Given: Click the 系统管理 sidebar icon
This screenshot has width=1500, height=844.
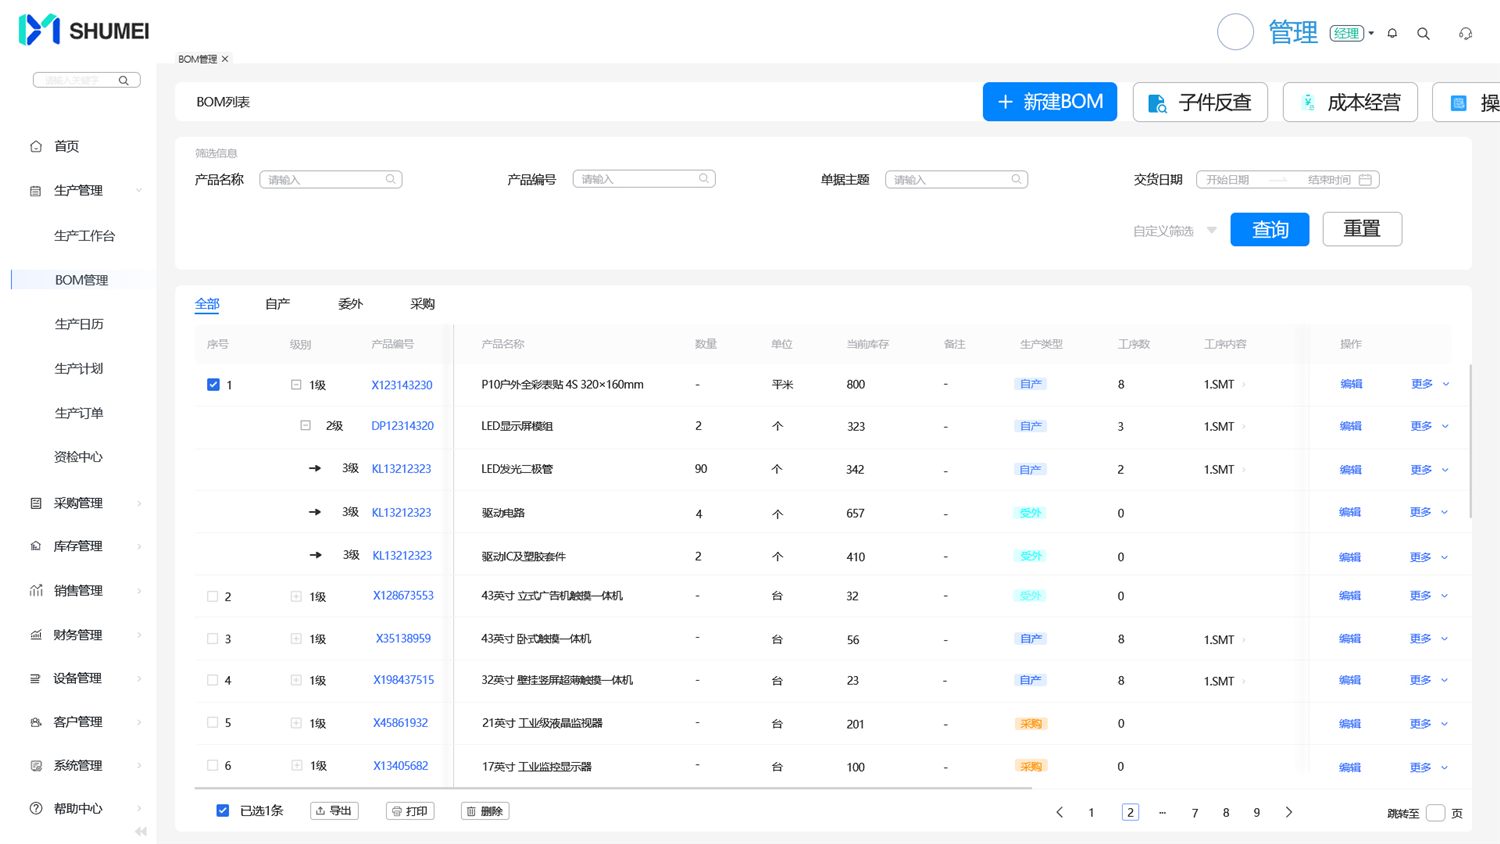Looking at the screenshot, I should [x=36, y=765].
